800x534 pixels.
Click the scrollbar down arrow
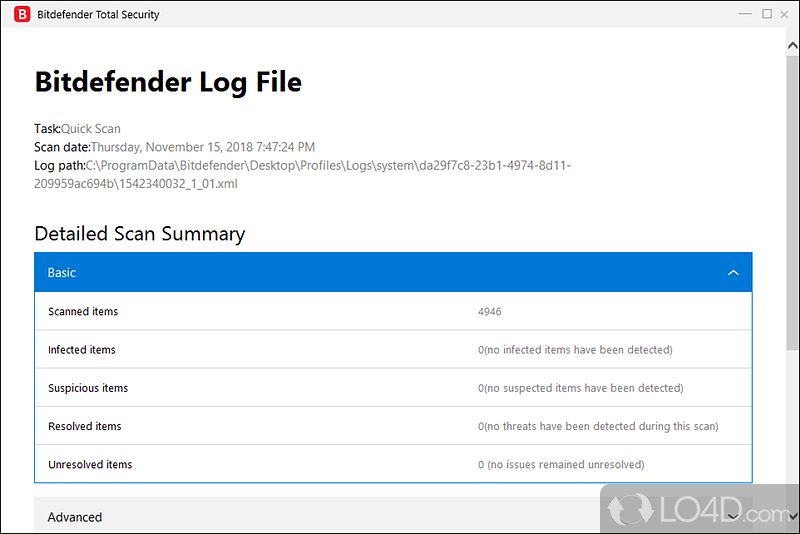point(792,517)
